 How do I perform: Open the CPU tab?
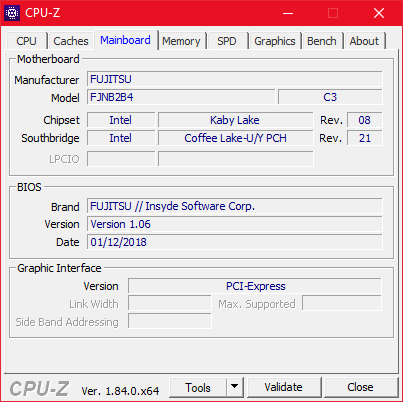tap(26, 41)
